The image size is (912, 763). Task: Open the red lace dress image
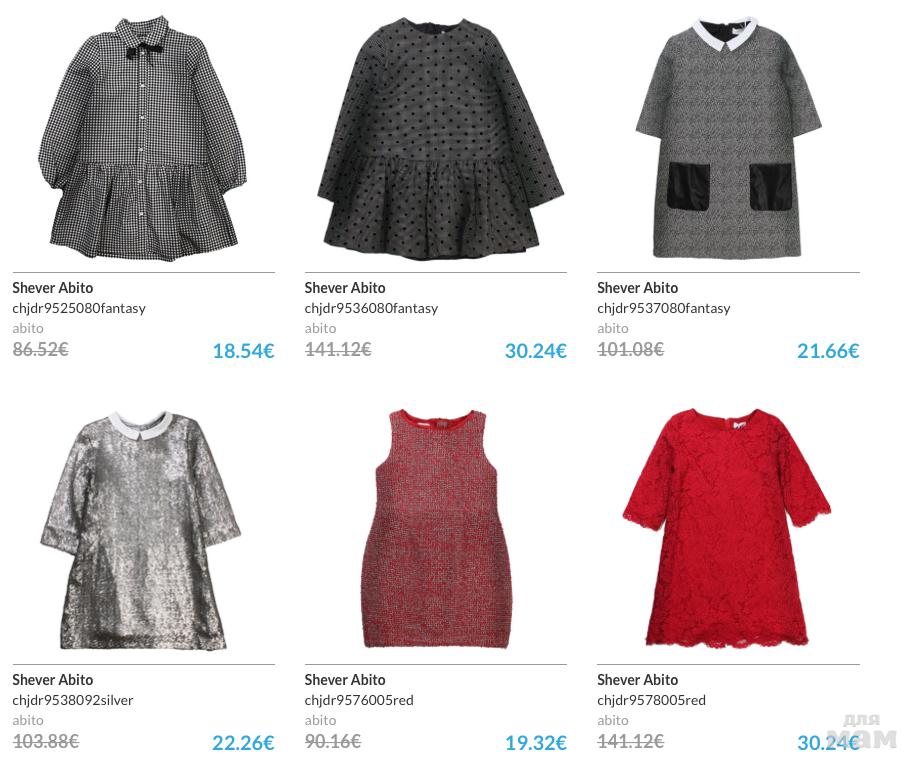click(726, 529)
